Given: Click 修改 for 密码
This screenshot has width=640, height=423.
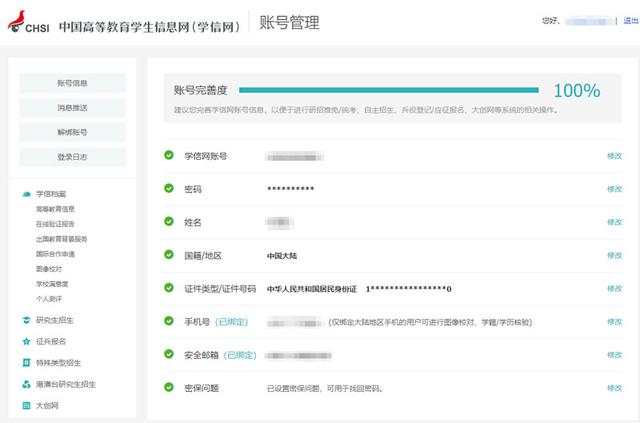Looking at the screenshot, I should click(x=614, y=189).
